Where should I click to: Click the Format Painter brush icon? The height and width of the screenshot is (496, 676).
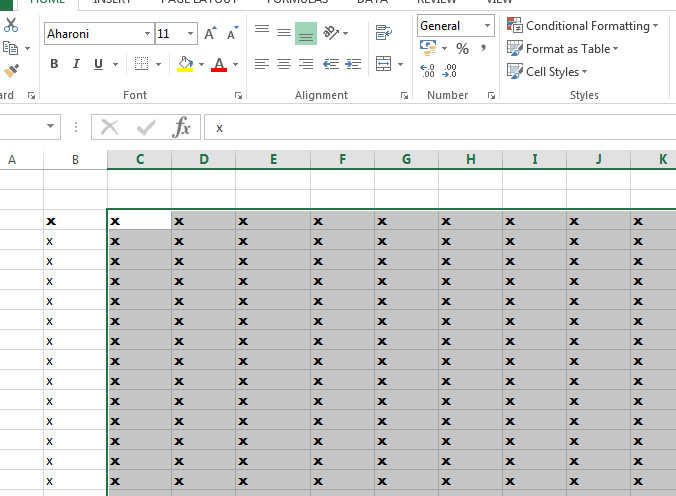tap(11, 71)
